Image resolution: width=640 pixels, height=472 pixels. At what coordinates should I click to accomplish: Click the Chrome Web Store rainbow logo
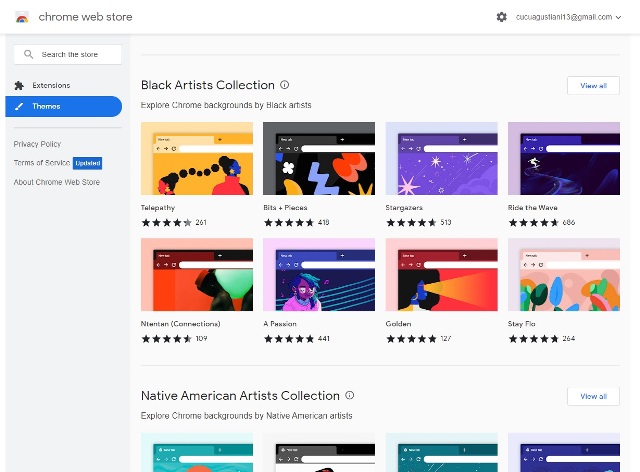pyautogui.click(x=22, y=17)
